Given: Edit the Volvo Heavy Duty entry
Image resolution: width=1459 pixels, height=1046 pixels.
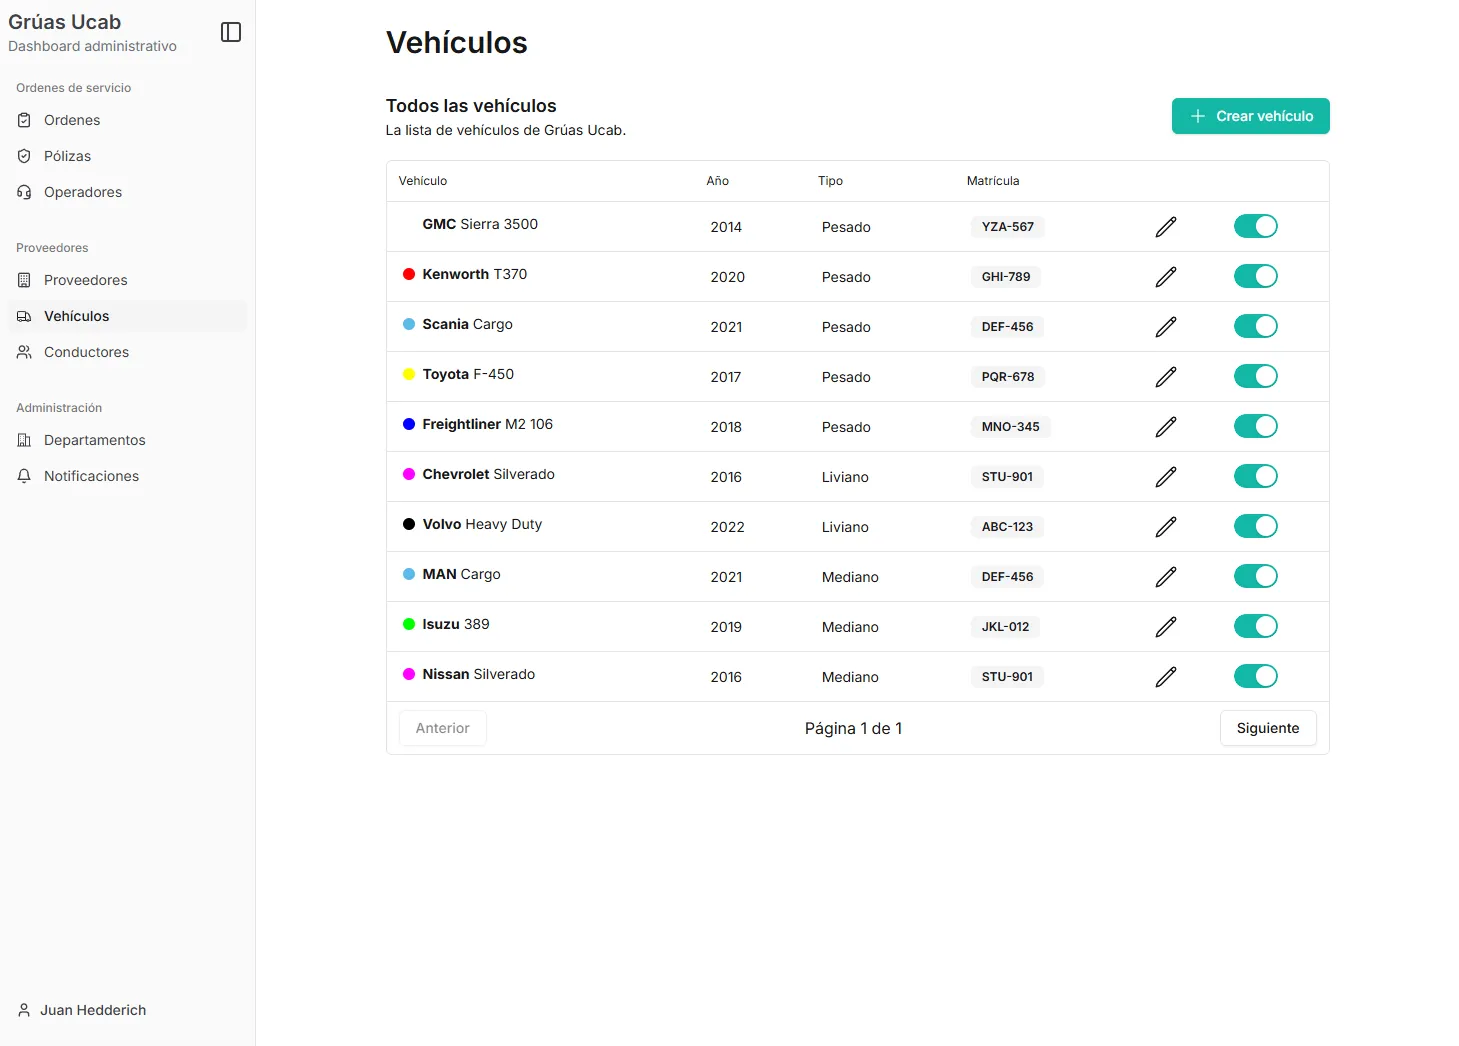Looking at the screenshot, I should pos(1165,527).
